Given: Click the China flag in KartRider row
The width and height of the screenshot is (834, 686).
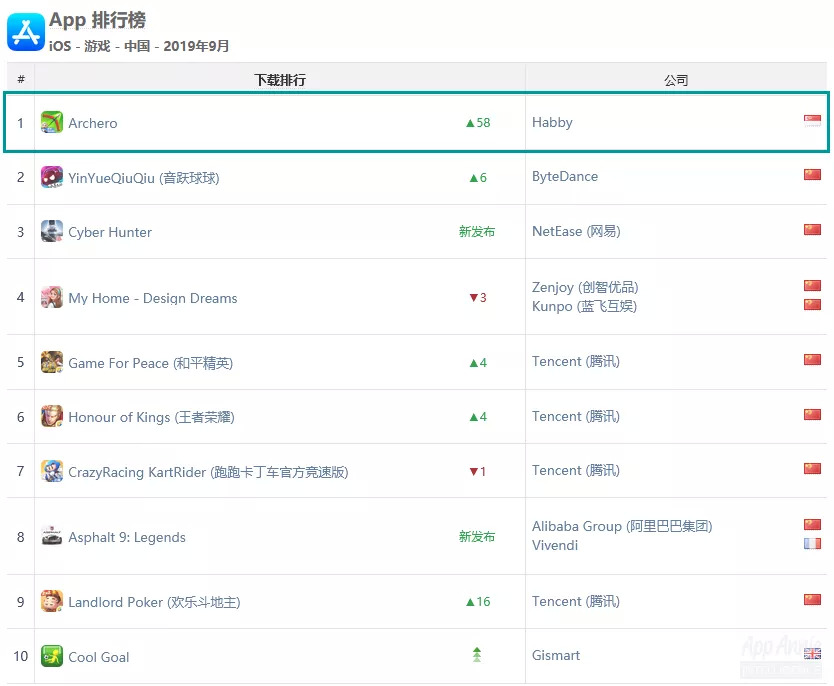Looking at the screenshot, I should [x=812, y=469].
